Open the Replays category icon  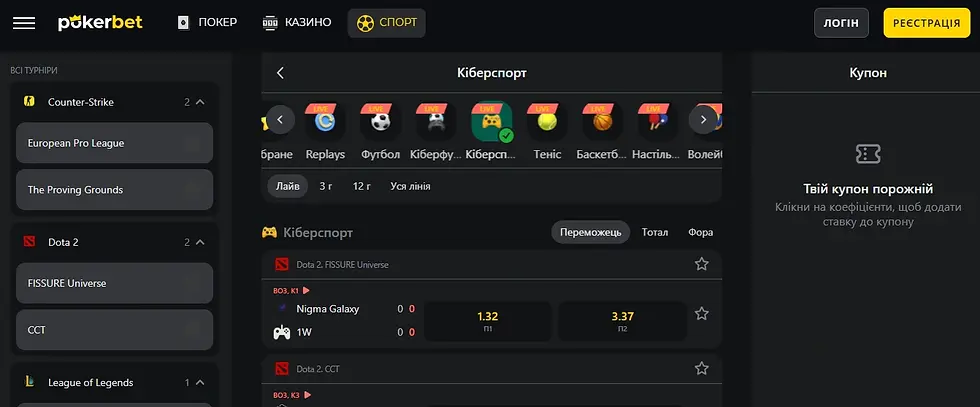tap(325, 121)
